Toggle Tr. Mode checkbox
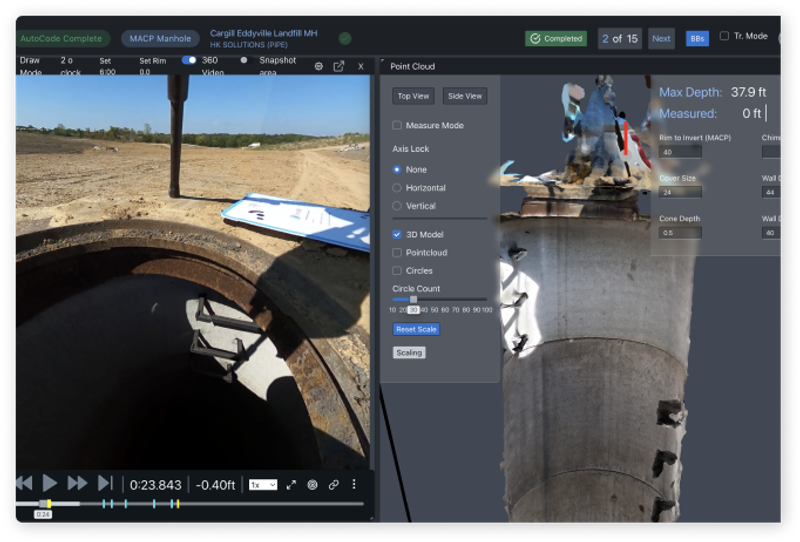Image resolution: width=800 pixels, height=542 pixels. coord(724,36)
